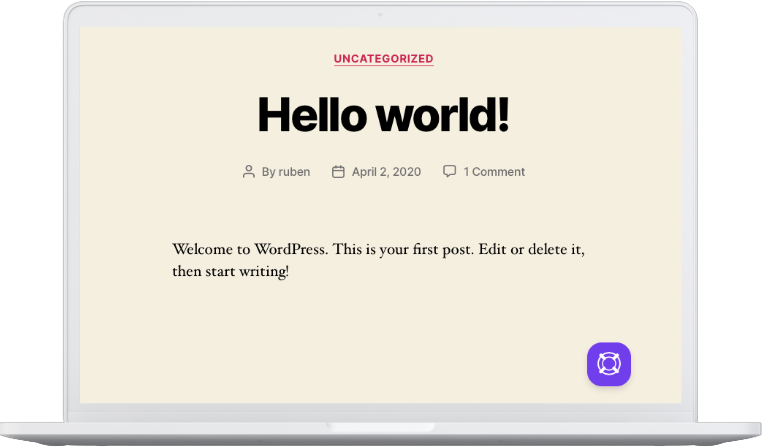Open the purple lifebuoy help widget

(609, 364)
